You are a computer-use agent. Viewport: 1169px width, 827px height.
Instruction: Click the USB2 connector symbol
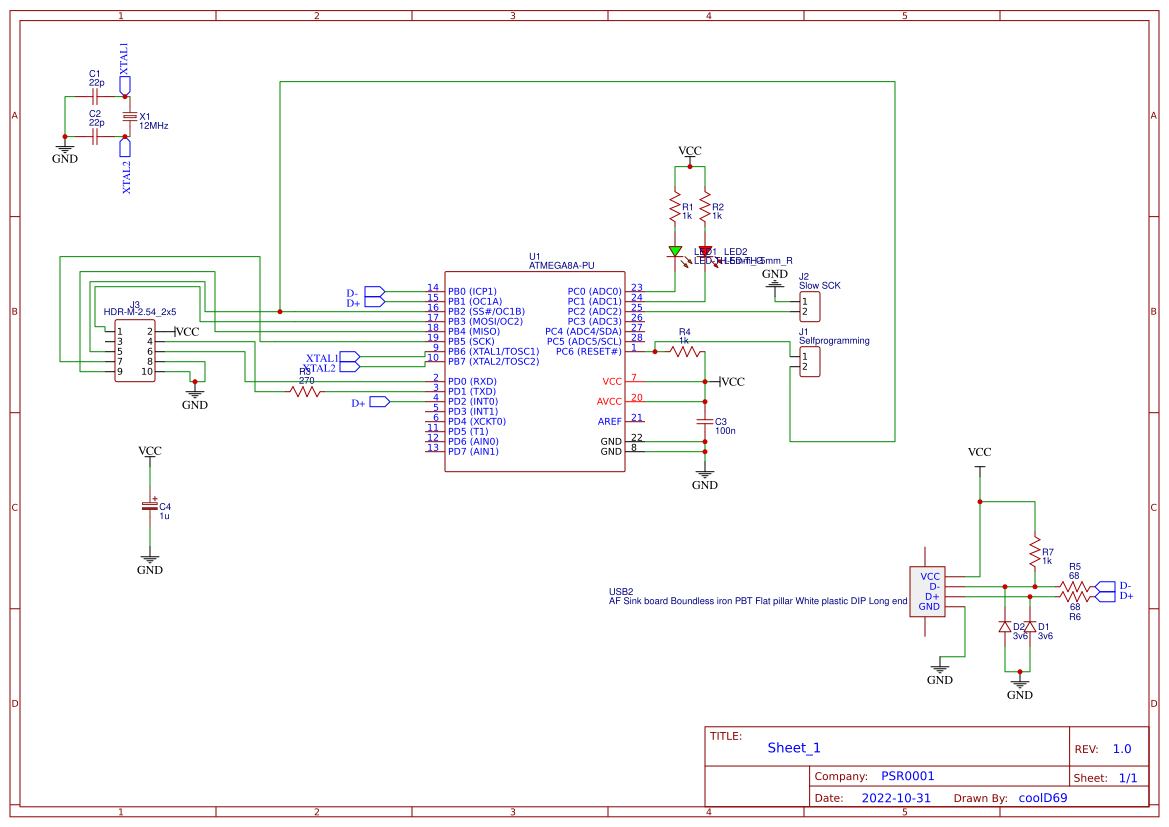point(927,592)
